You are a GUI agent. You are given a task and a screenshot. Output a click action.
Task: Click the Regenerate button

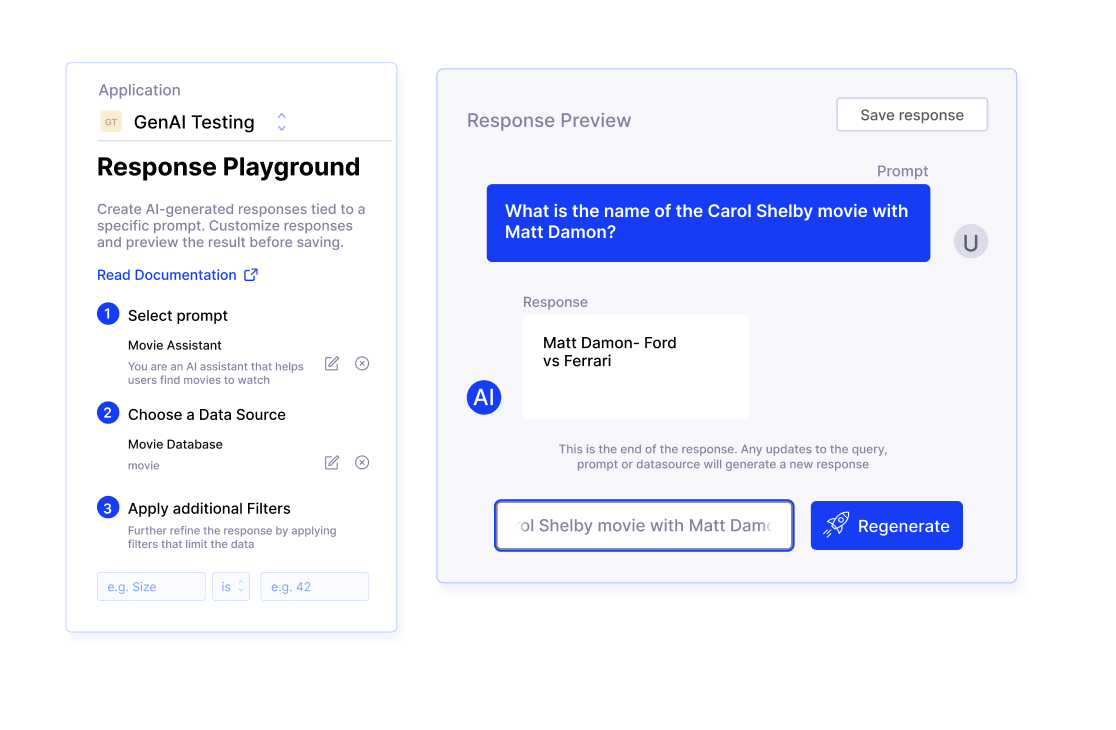(x=886, y=526)
